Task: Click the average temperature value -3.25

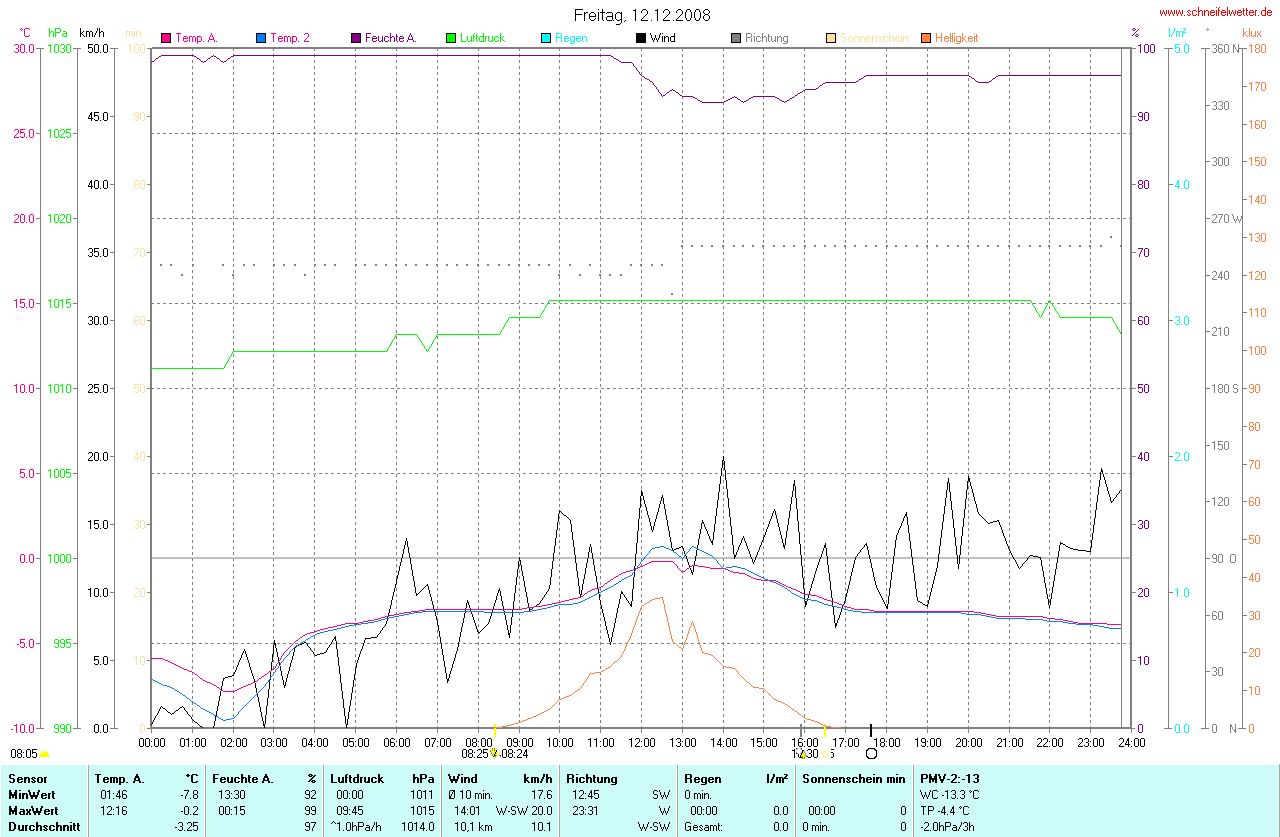Action: [185, 827]
